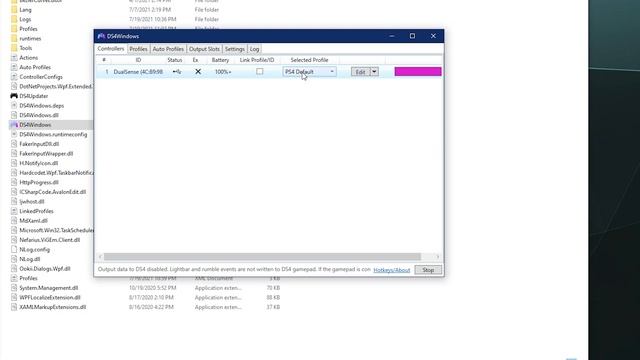Click the DS4Windows.dll file icon
The height and width of the screenshot is (360, 640).
[x=14, y=115]
